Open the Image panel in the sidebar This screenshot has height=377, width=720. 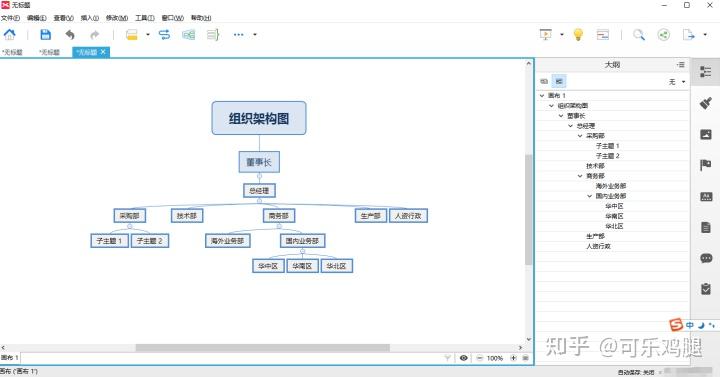pyautogui.click(x=706, y=134)
